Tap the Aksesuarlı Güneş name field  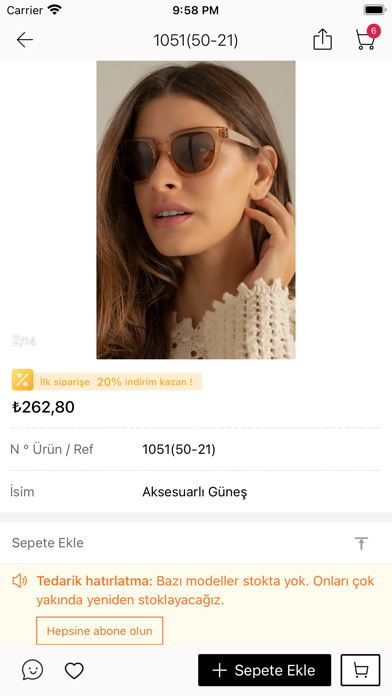click(195, 492)
